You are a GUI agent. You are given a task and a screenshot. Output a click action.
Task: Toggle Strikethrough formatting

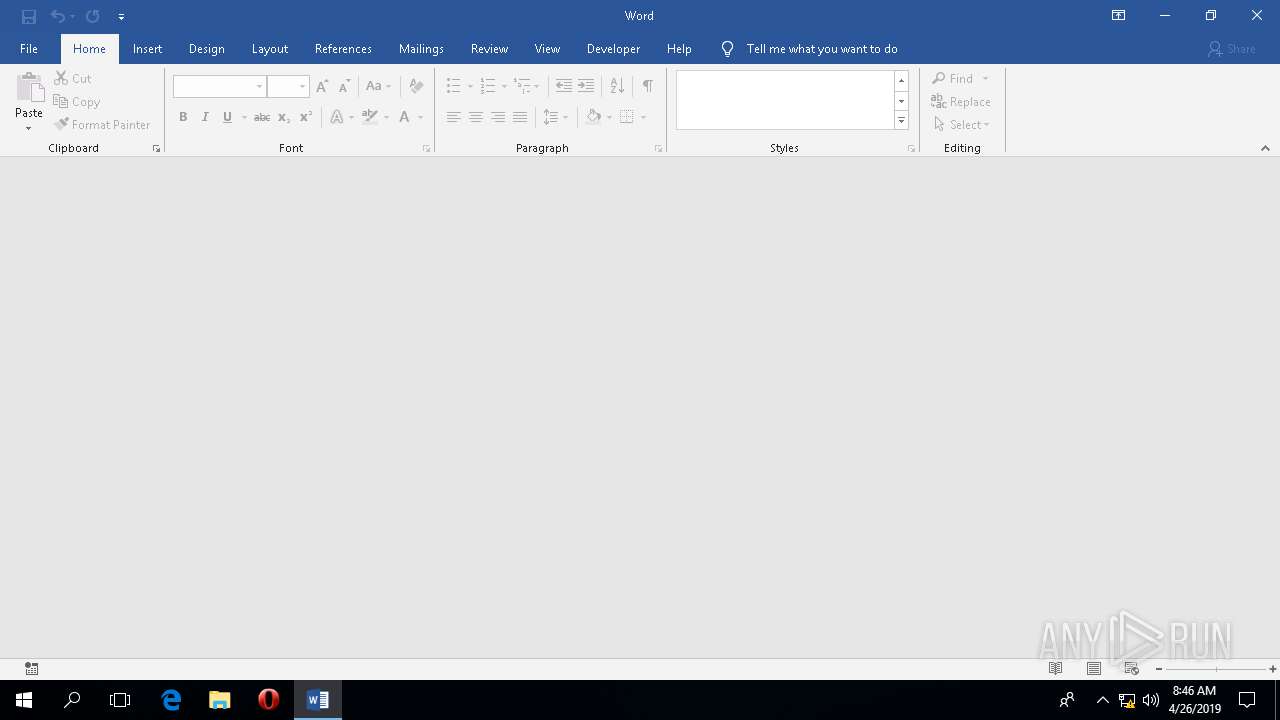pyautogui.click(x=262, y=117)
